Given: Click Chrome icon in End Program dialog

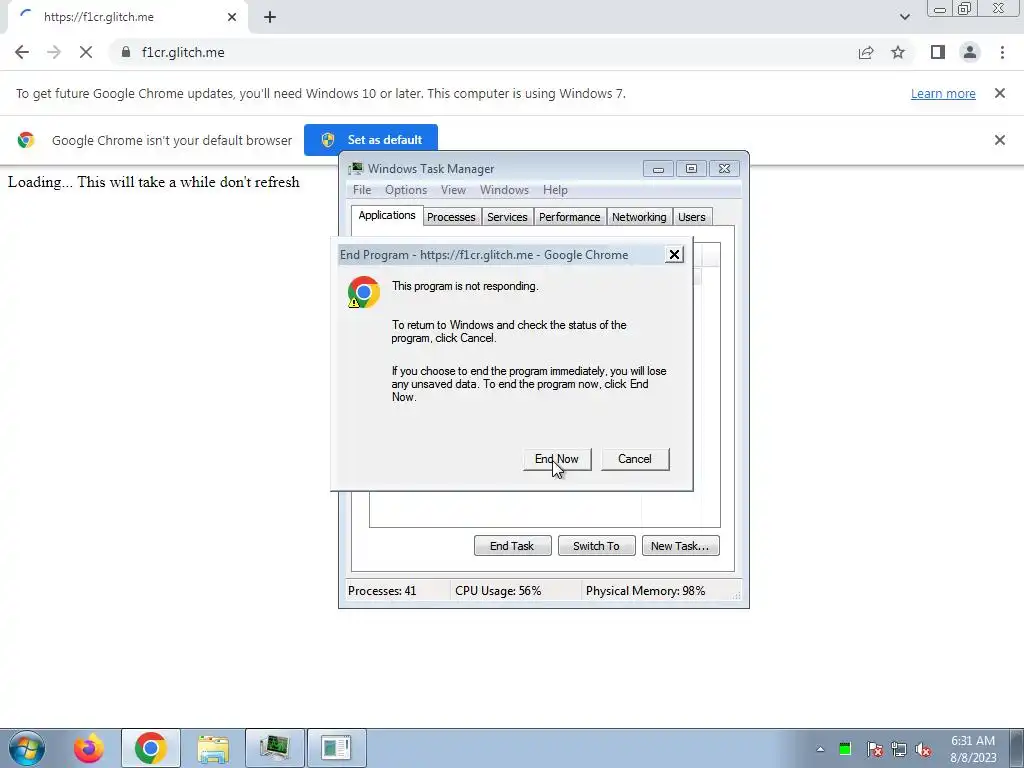Looking at the screenshot, I should pyautogui.click(x=363, y=292).
